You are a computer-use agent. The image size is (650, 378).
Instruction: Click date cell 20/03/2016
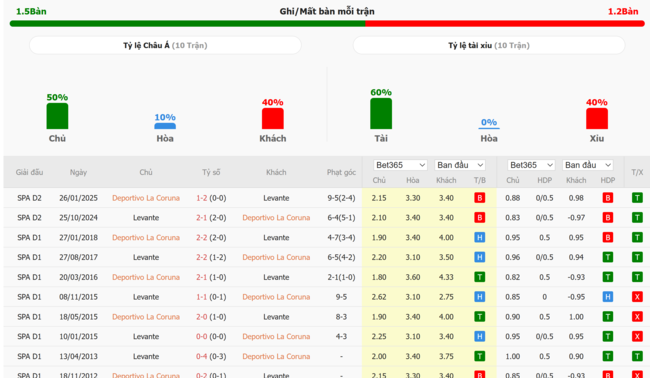[x=78, y=277]
